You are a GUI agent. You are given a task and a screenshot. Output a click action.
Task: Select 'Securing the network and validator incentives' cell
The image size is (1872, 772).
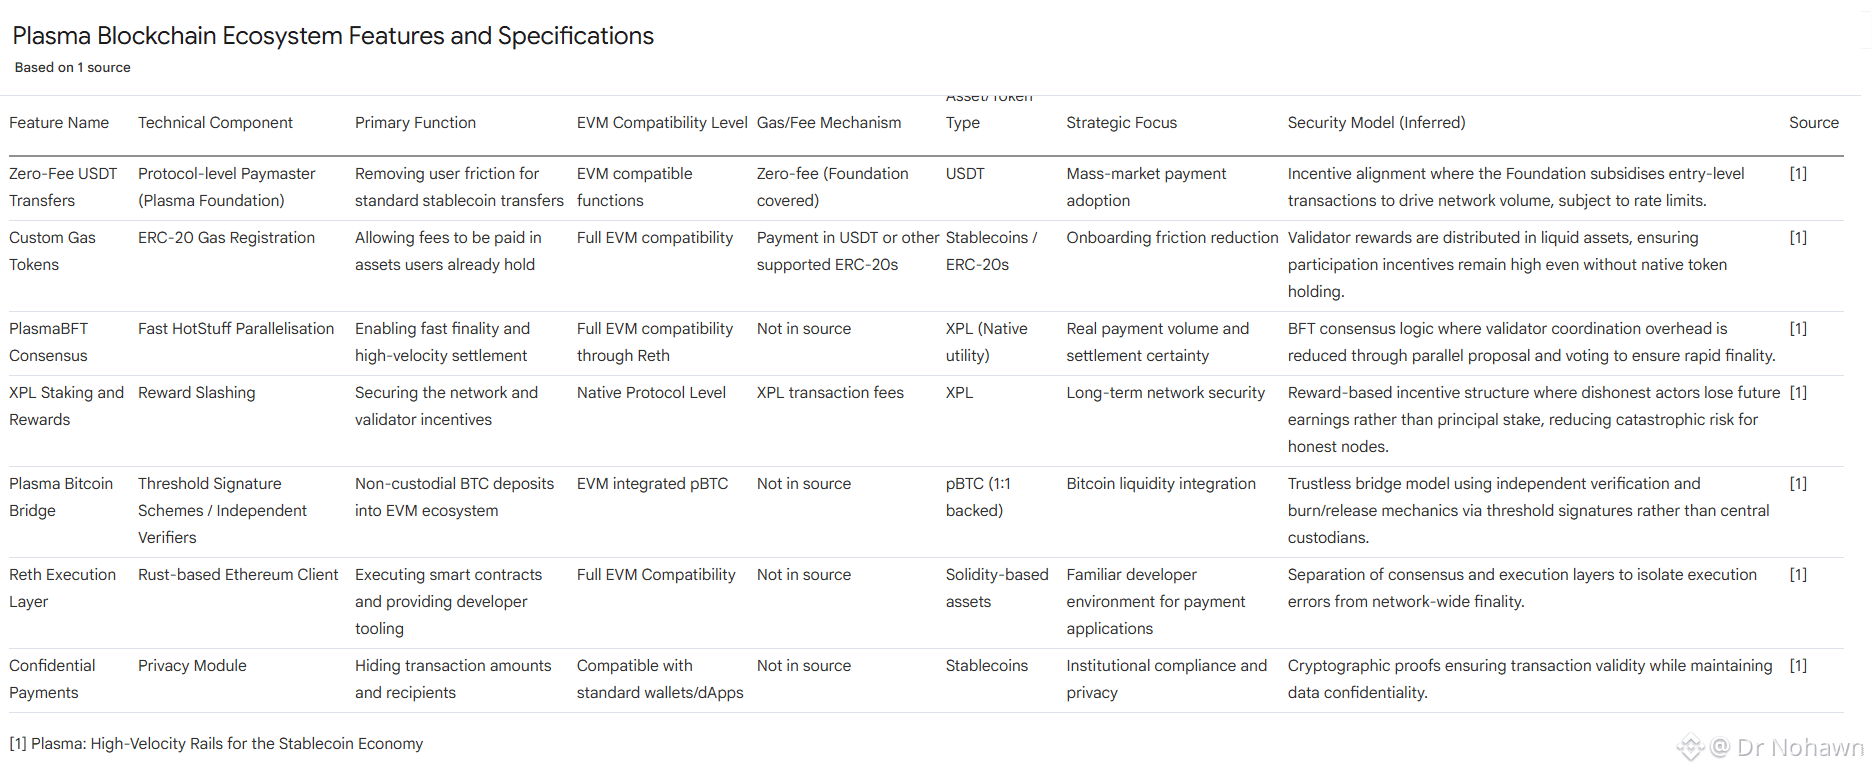[446, 406]
